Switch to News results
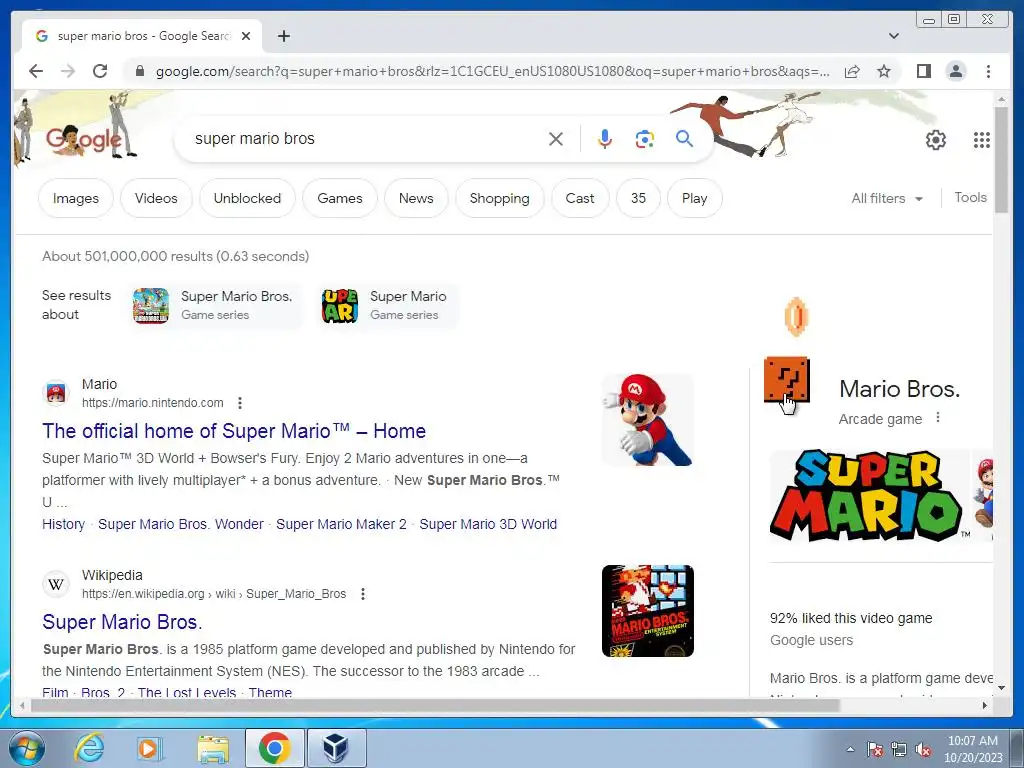Image resolution: width=1024 pixels, height=768 pixels. point(416,198)
